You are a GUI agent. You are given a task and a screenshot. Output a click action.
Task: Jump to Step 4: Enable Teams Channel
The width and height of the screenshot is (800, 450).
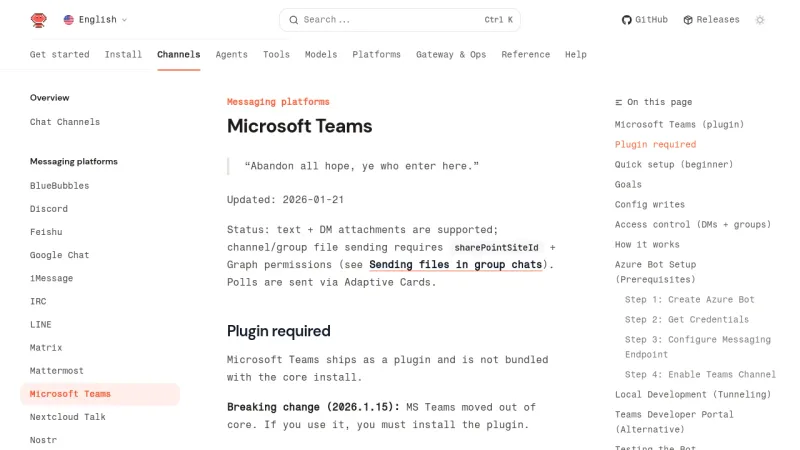(700, 374)
